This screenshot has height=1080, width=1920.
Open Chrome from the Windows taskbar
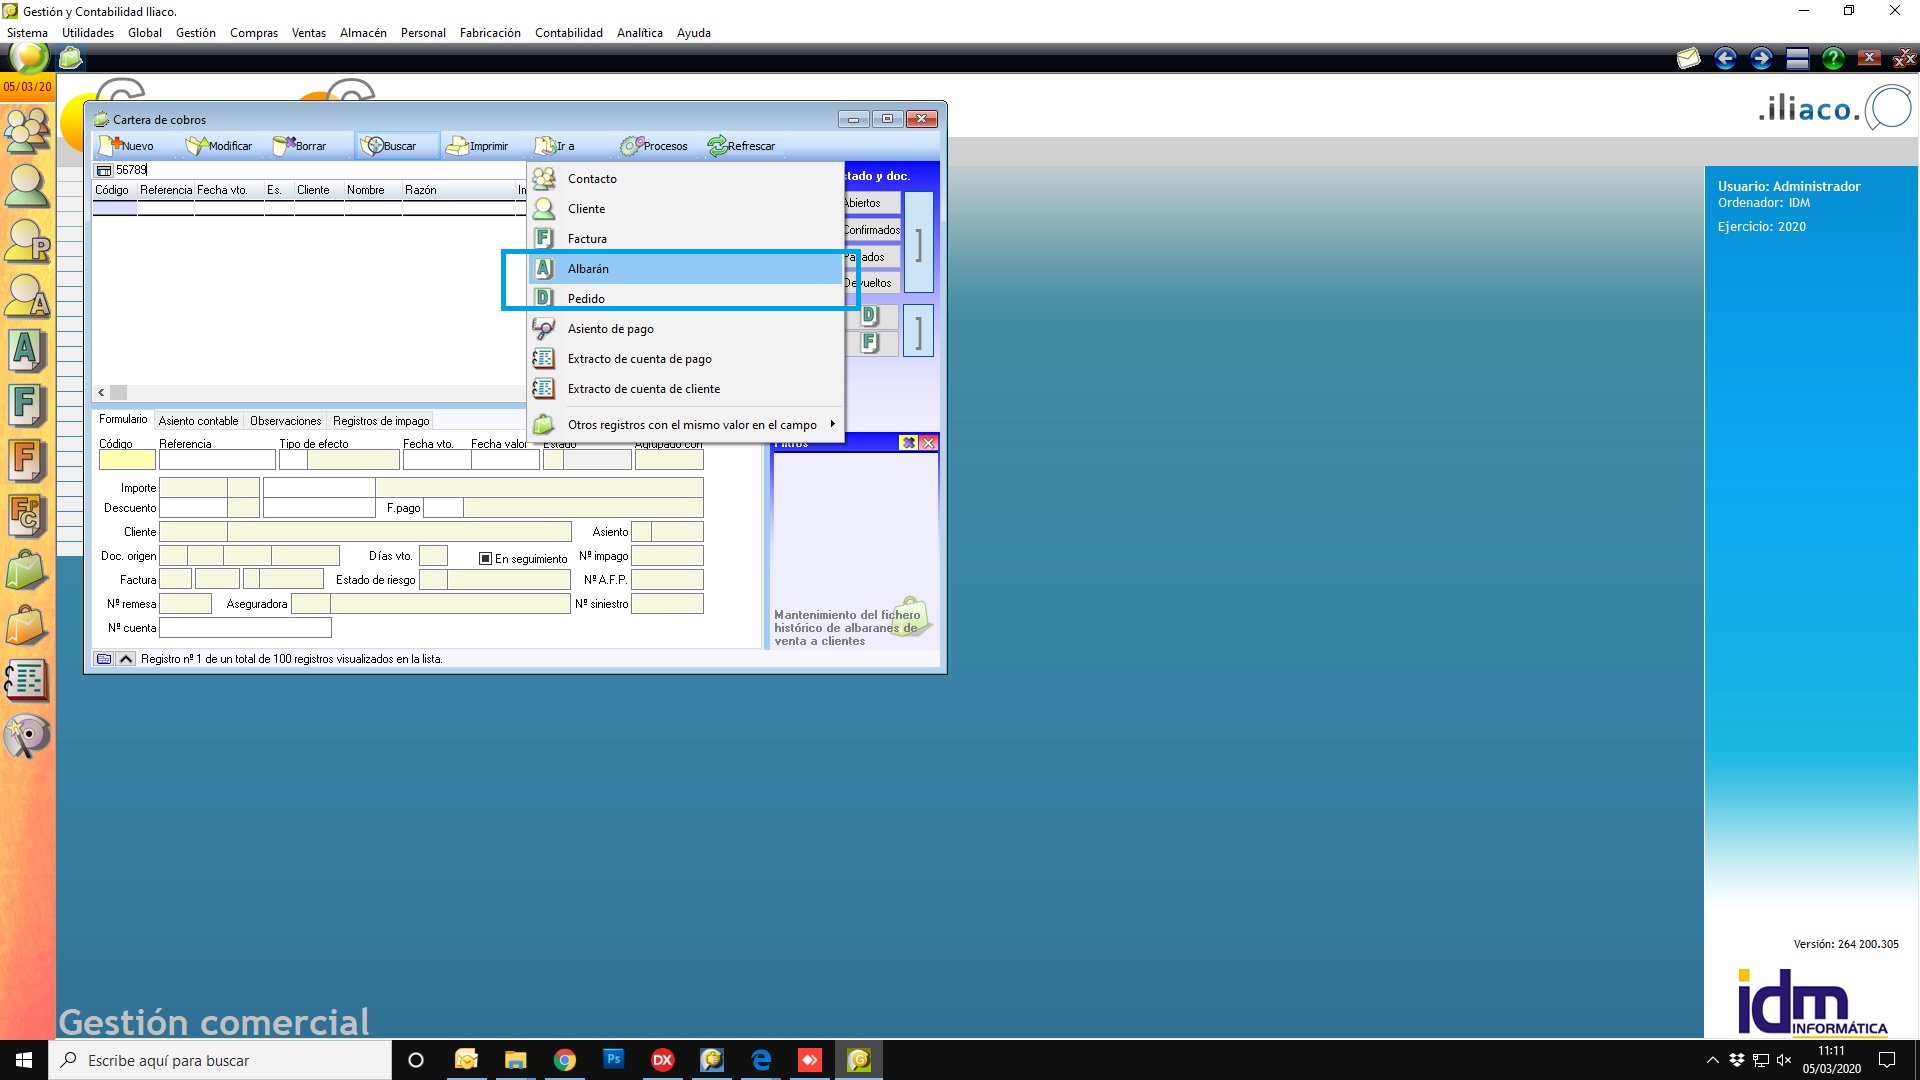565,1060
